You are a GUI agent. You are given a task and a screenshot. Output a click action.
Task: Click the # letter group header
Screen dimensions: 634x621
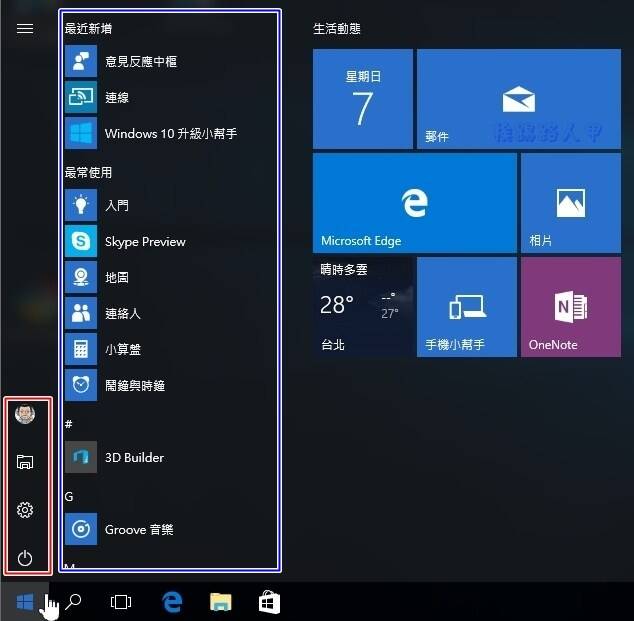pos(69,424)
